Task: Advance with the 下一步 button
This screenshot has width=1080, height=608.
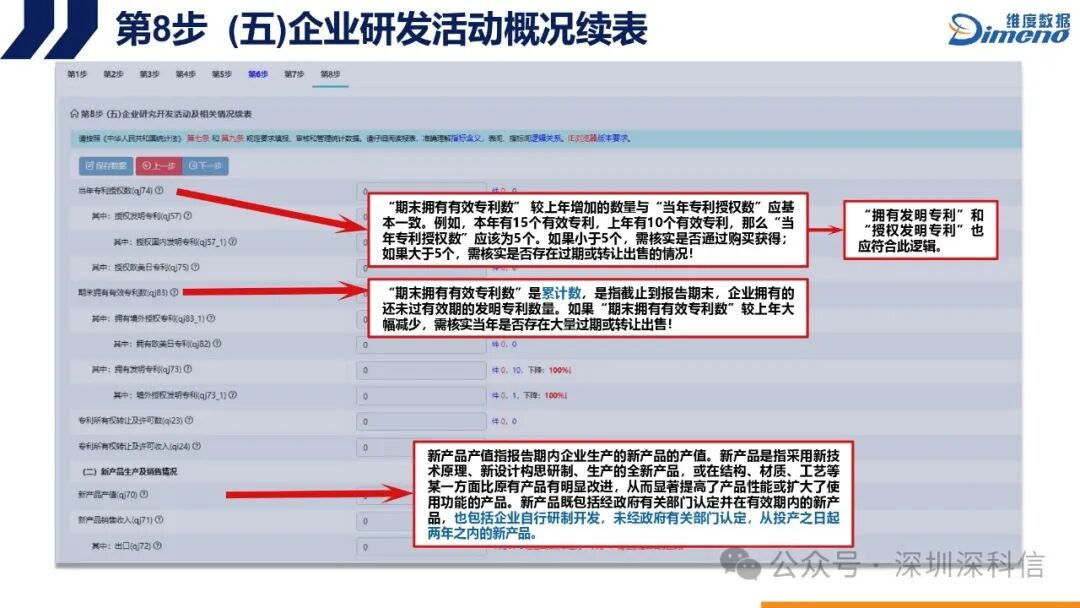Action: pos(205,166)
